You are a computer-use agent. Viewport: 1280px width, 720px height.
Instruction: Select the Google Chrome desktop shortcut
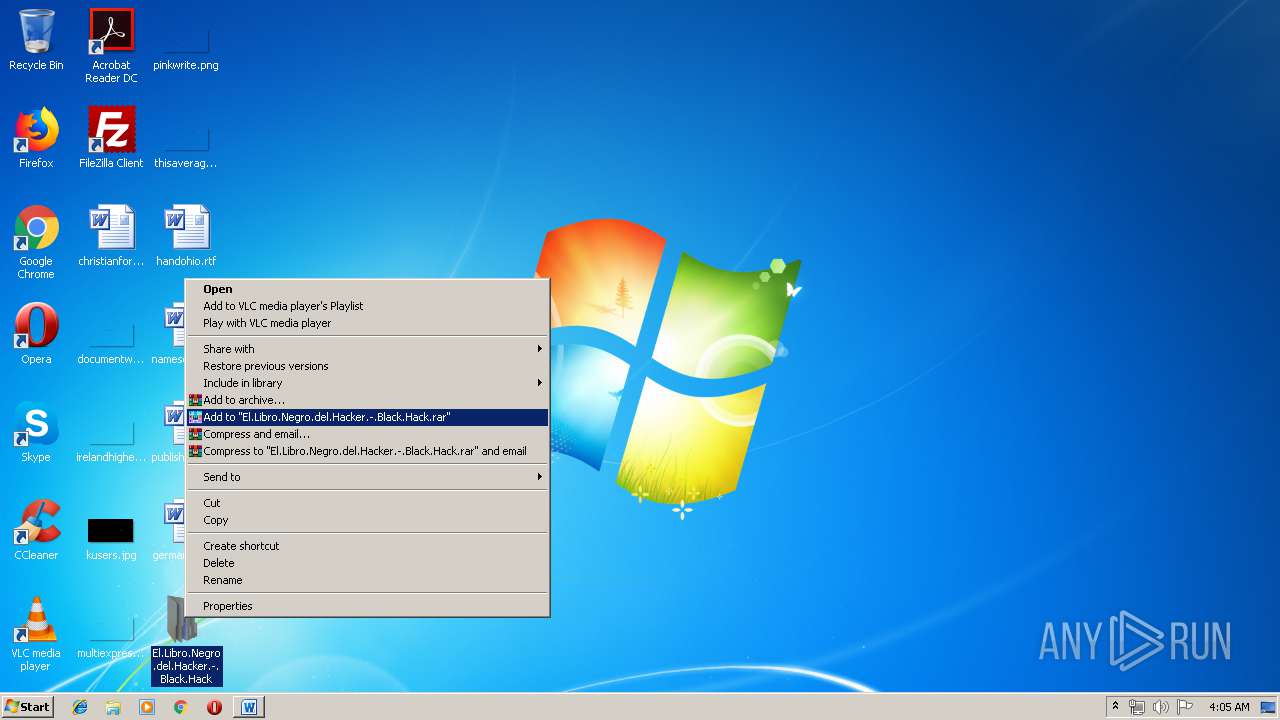pyautogui.click(x=36, y=242)
